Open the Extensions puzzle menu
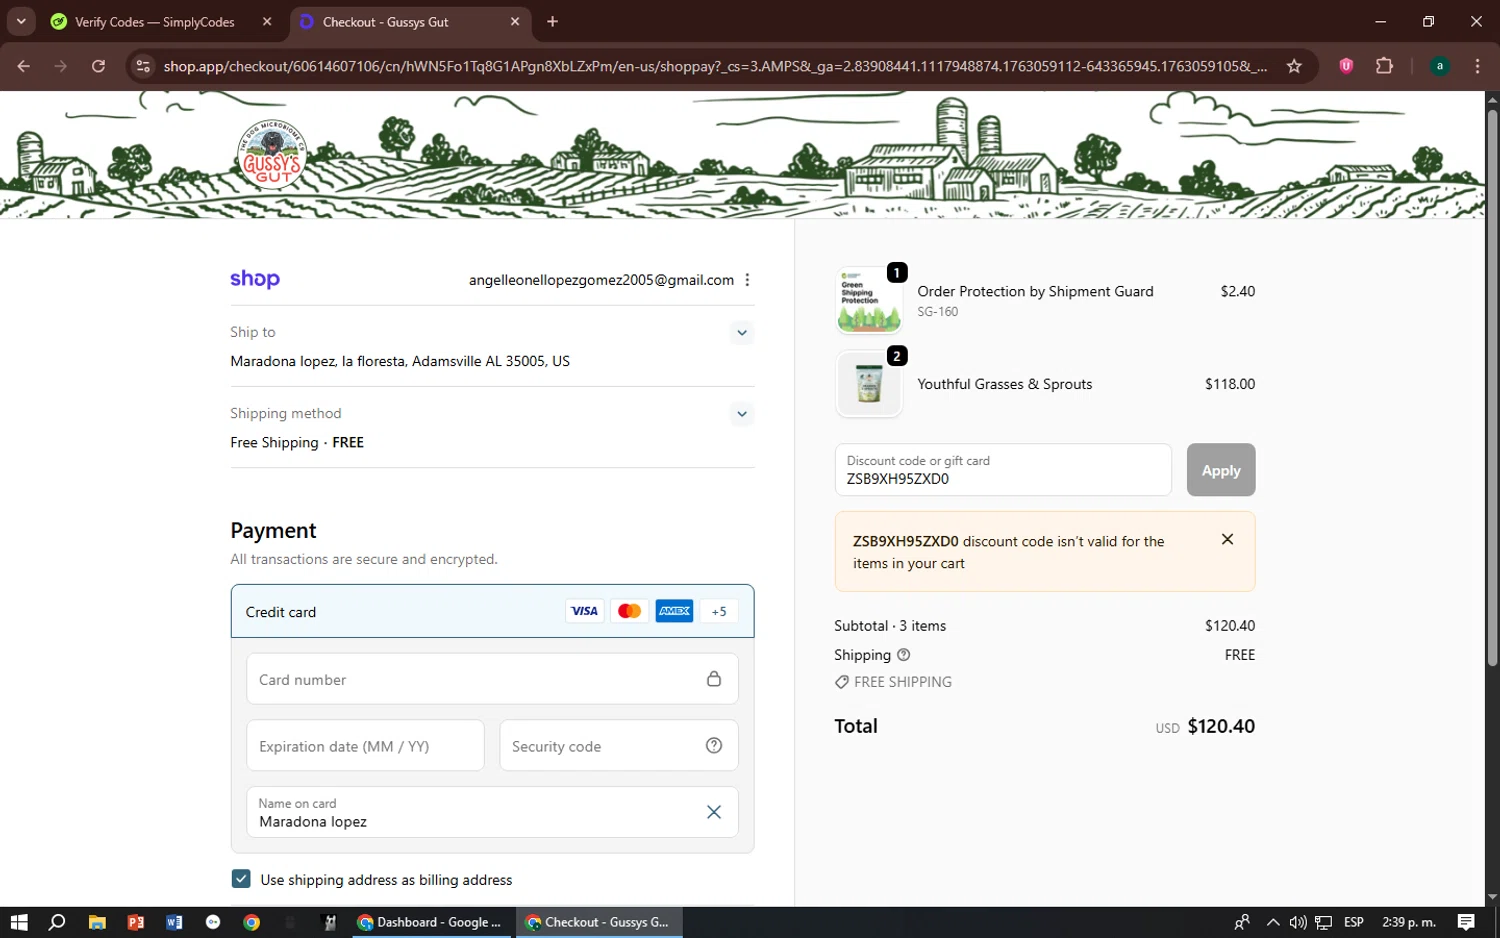1500x938 pixels. 1384,66
